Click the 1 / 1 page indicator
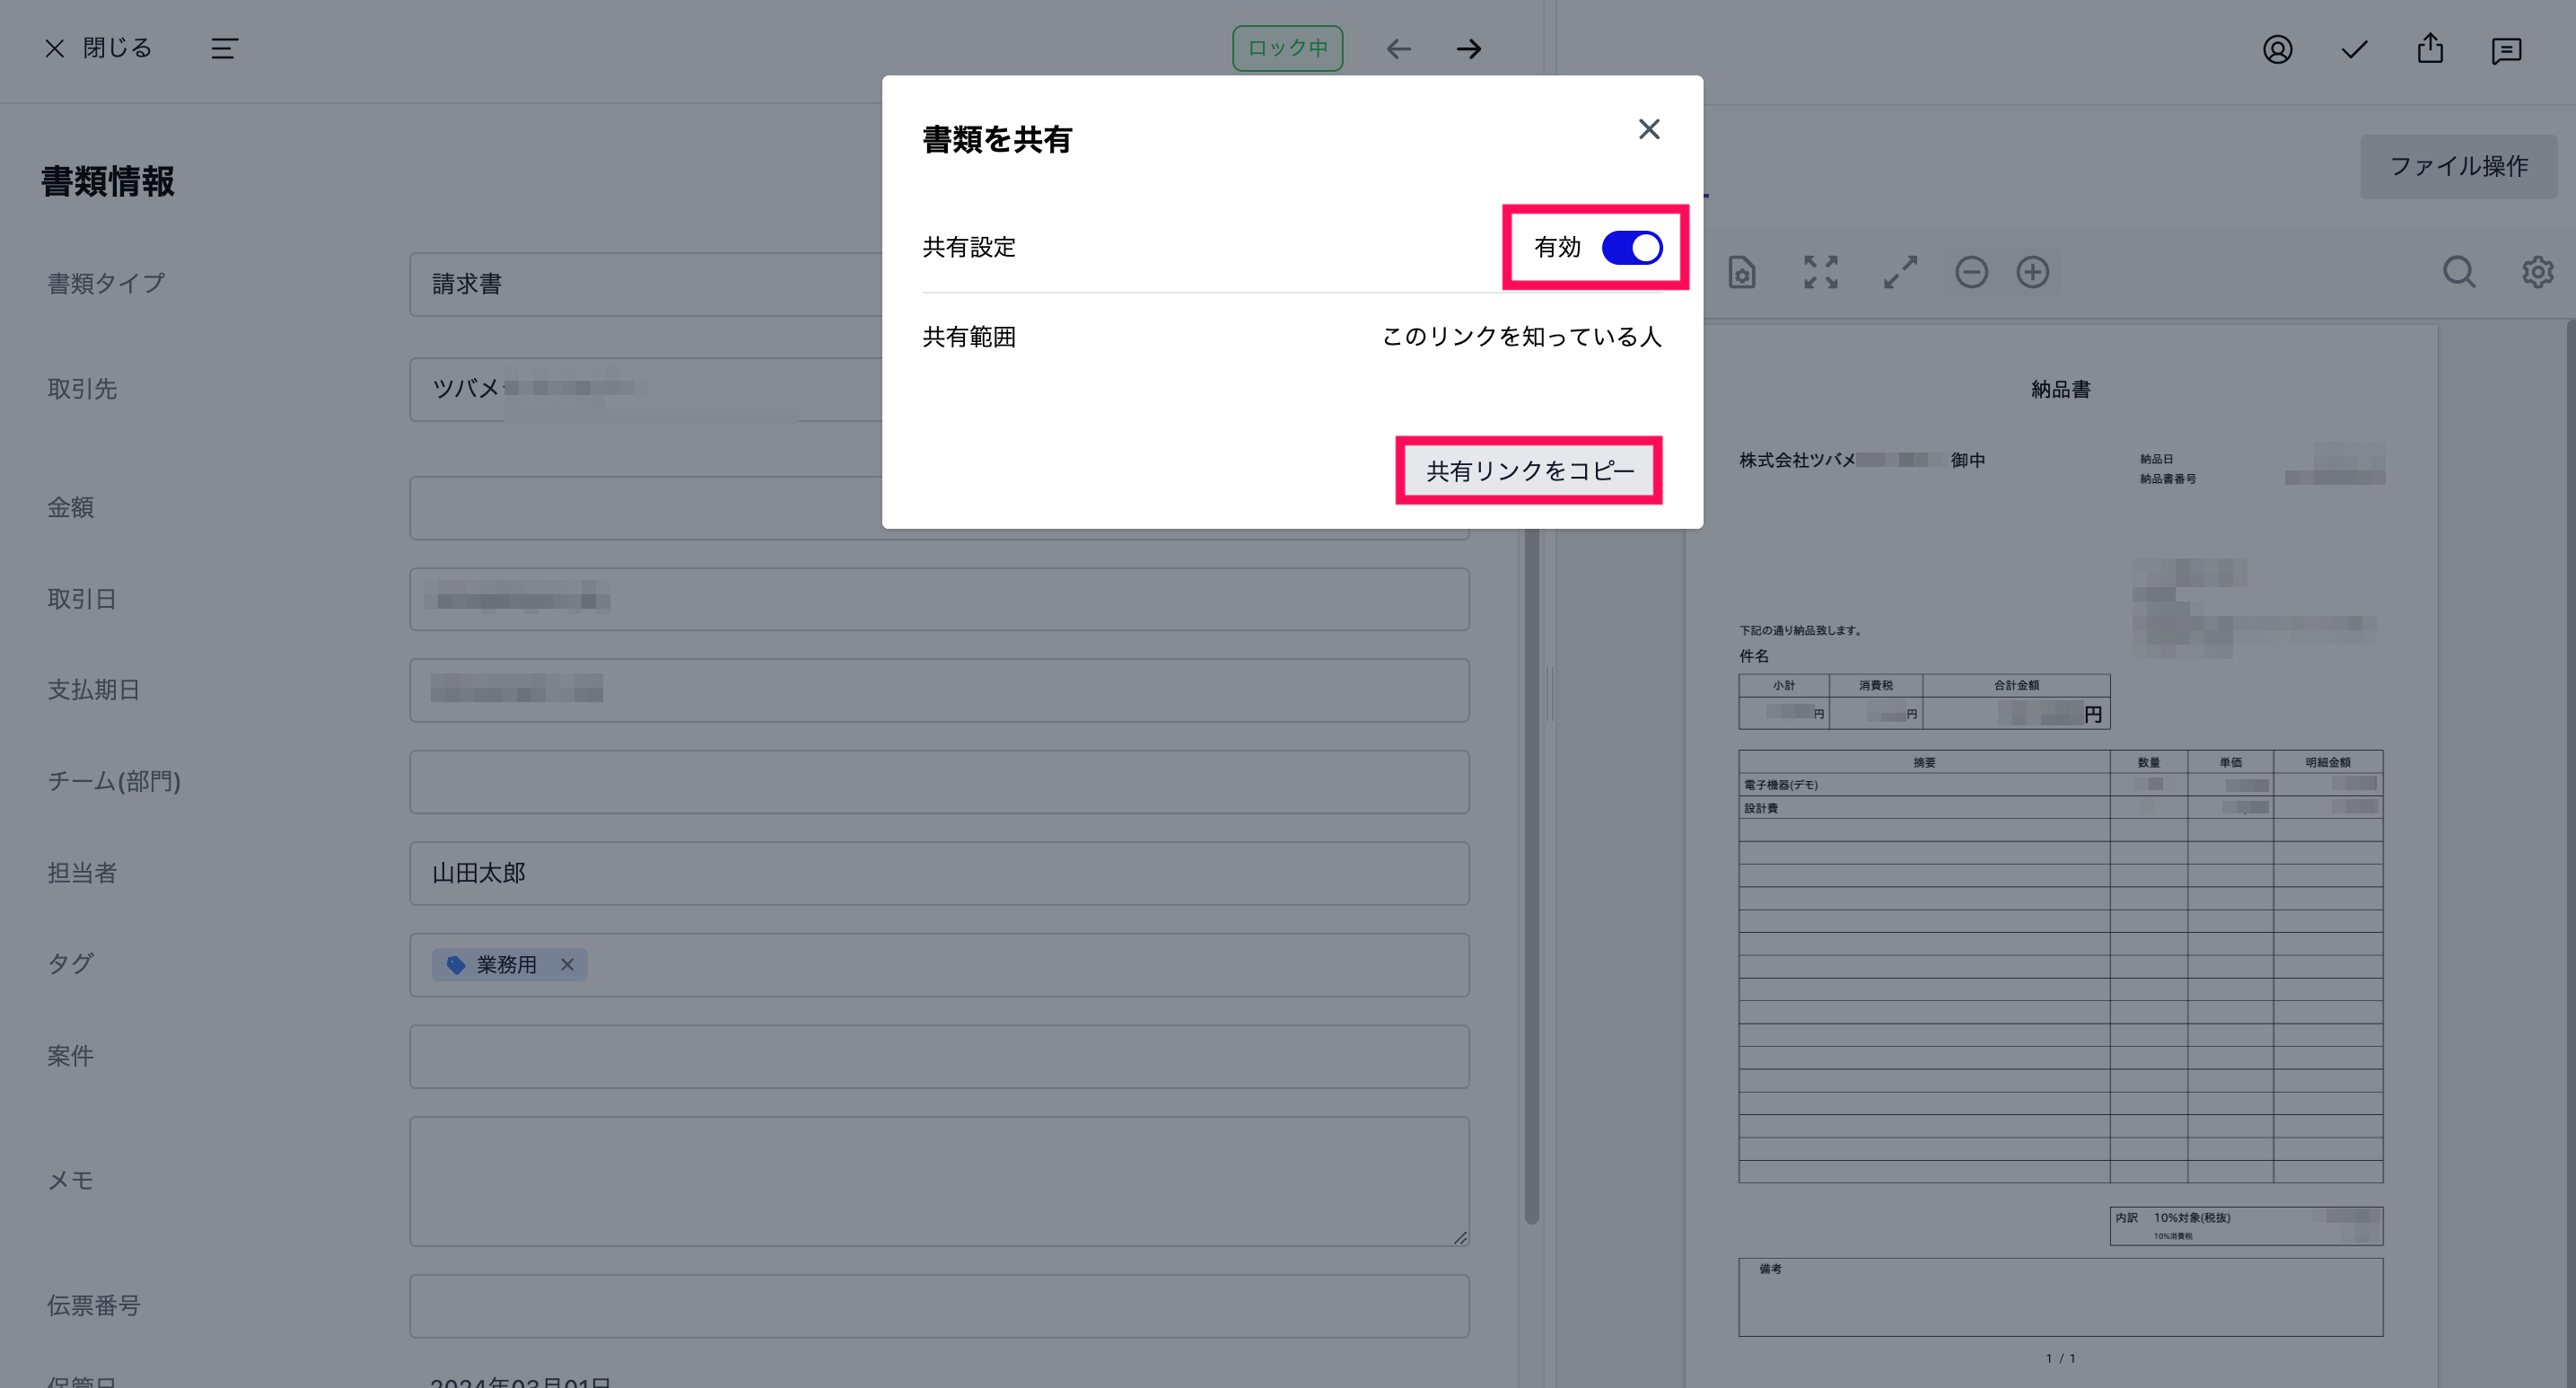The image size is (2576, 1388). coord(2060,1358)
